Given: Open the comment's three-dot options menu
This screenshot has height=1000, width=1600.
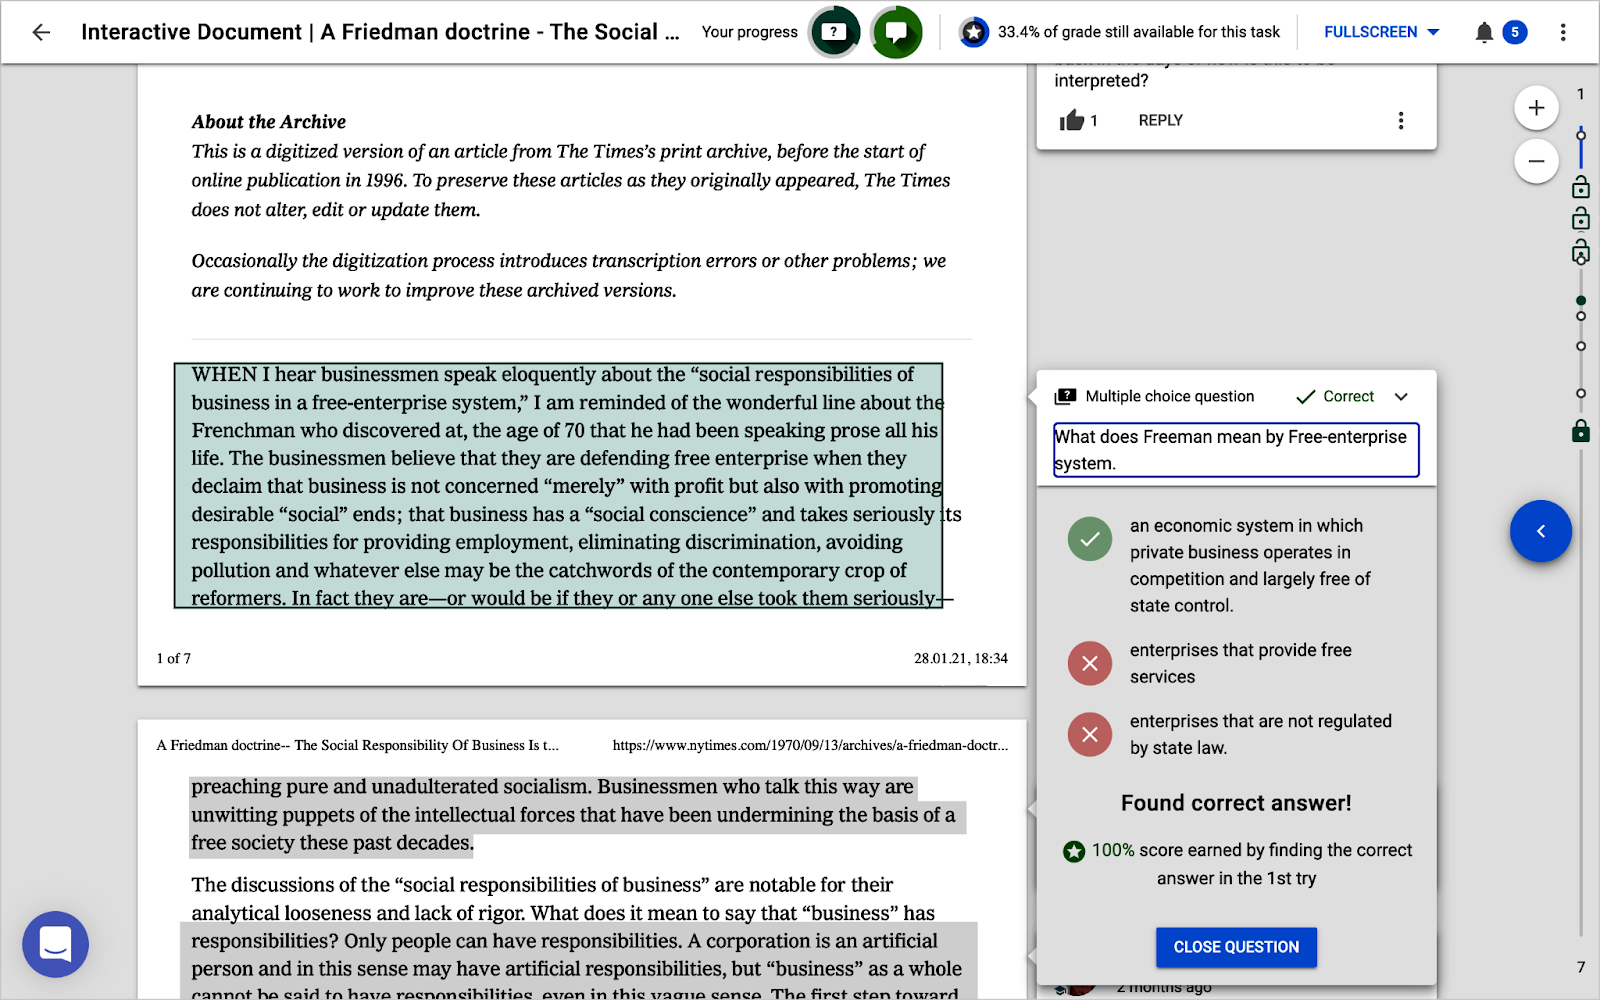Looking at the screenshot, I should 1401,120.
